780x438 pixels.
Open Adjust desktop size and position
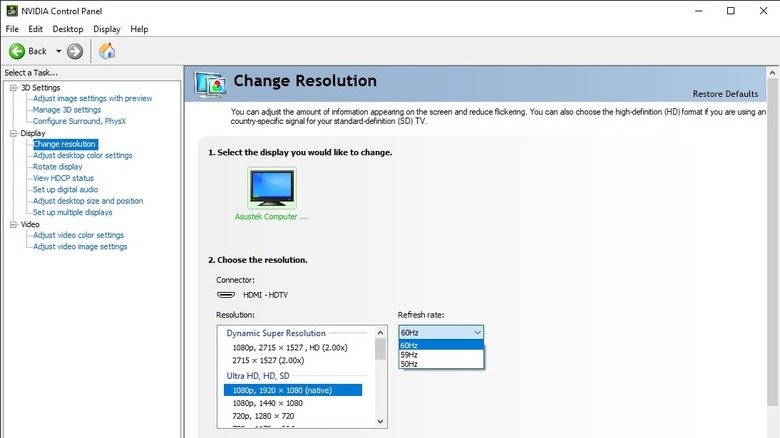pyautogui.click(x=88, y=201)
